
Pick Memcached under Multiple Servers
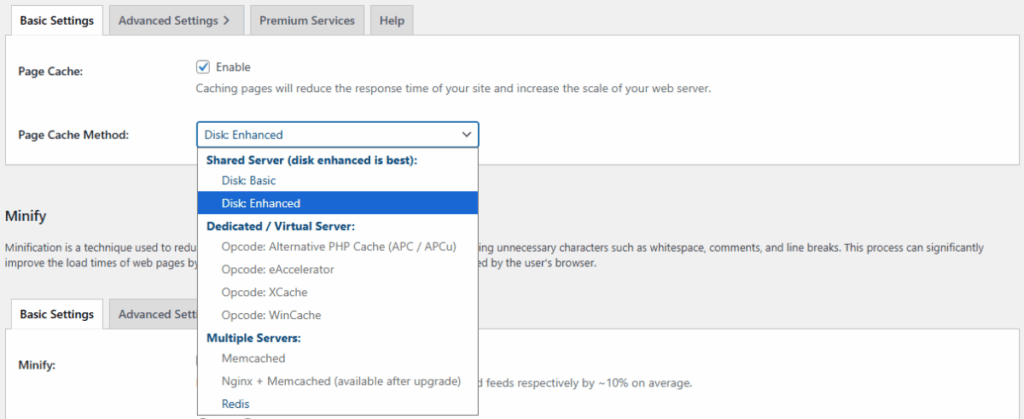[x=253, y=358]
